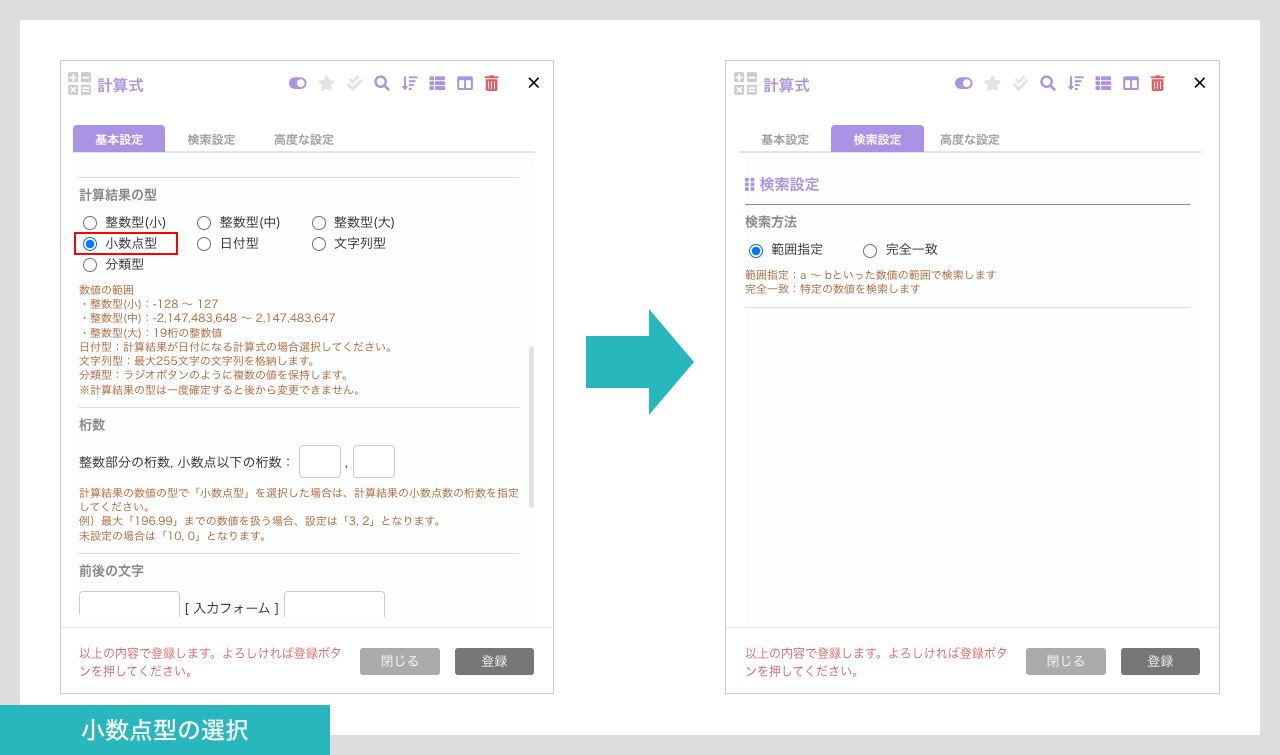Select the 整数型(中) radio button

tap(204, 223)
